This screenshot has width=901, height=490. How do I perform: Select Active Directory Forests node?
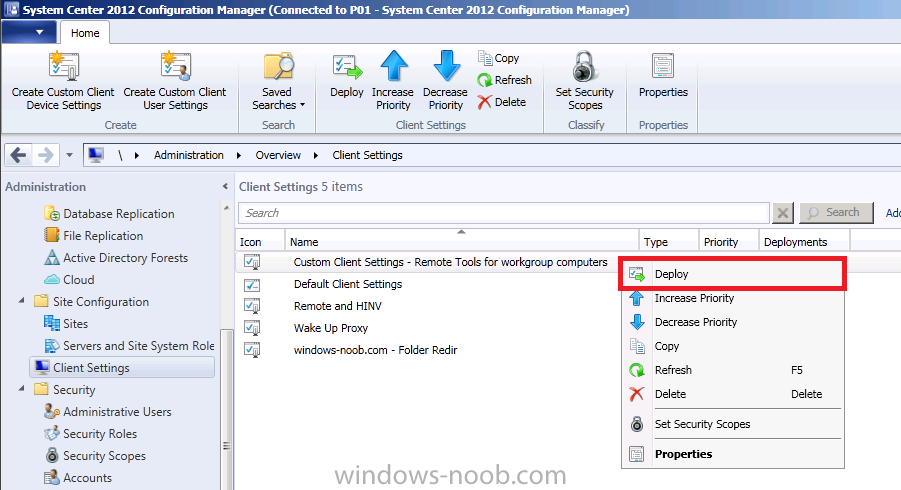tap(116, 258)
